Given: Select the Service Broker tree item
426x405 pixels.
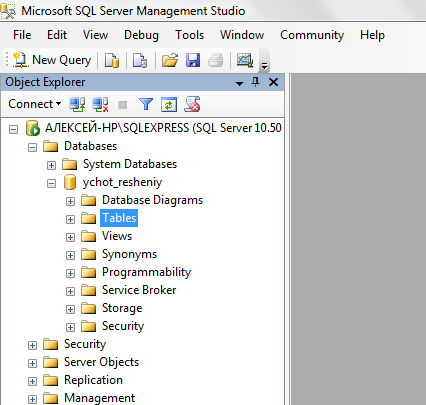Looking at the screenshot, I should coord(139,290).
